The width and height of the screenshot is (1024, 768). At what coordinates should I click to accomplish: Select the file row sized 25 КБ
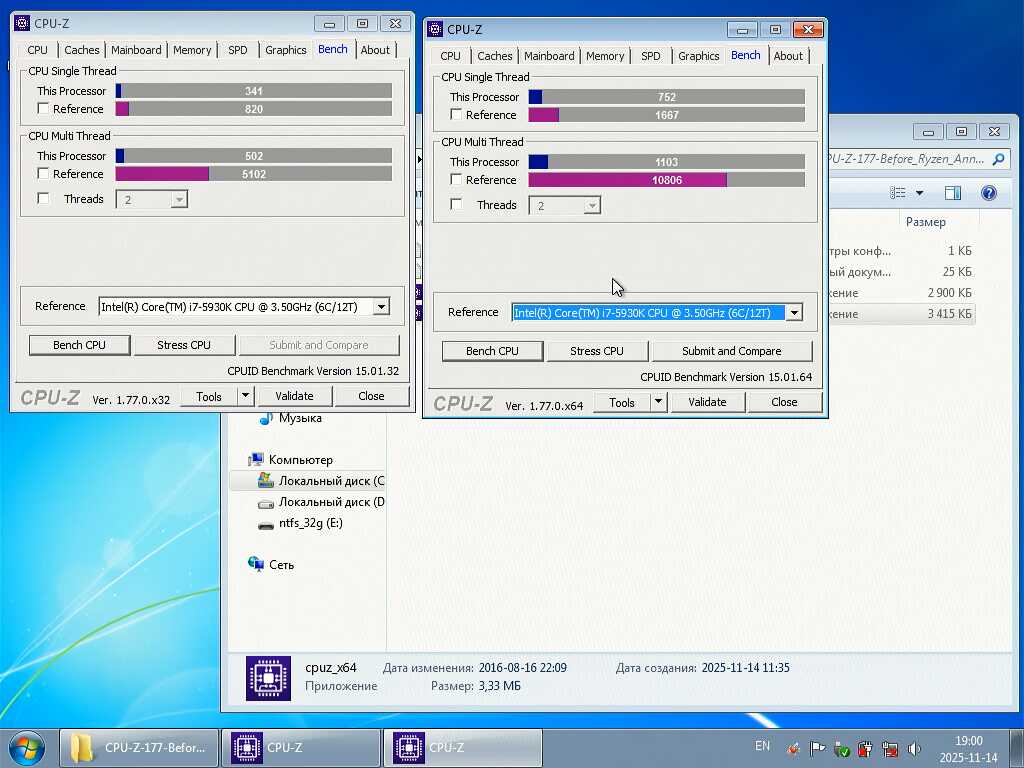pyautogui.click(x=902, y=272)
